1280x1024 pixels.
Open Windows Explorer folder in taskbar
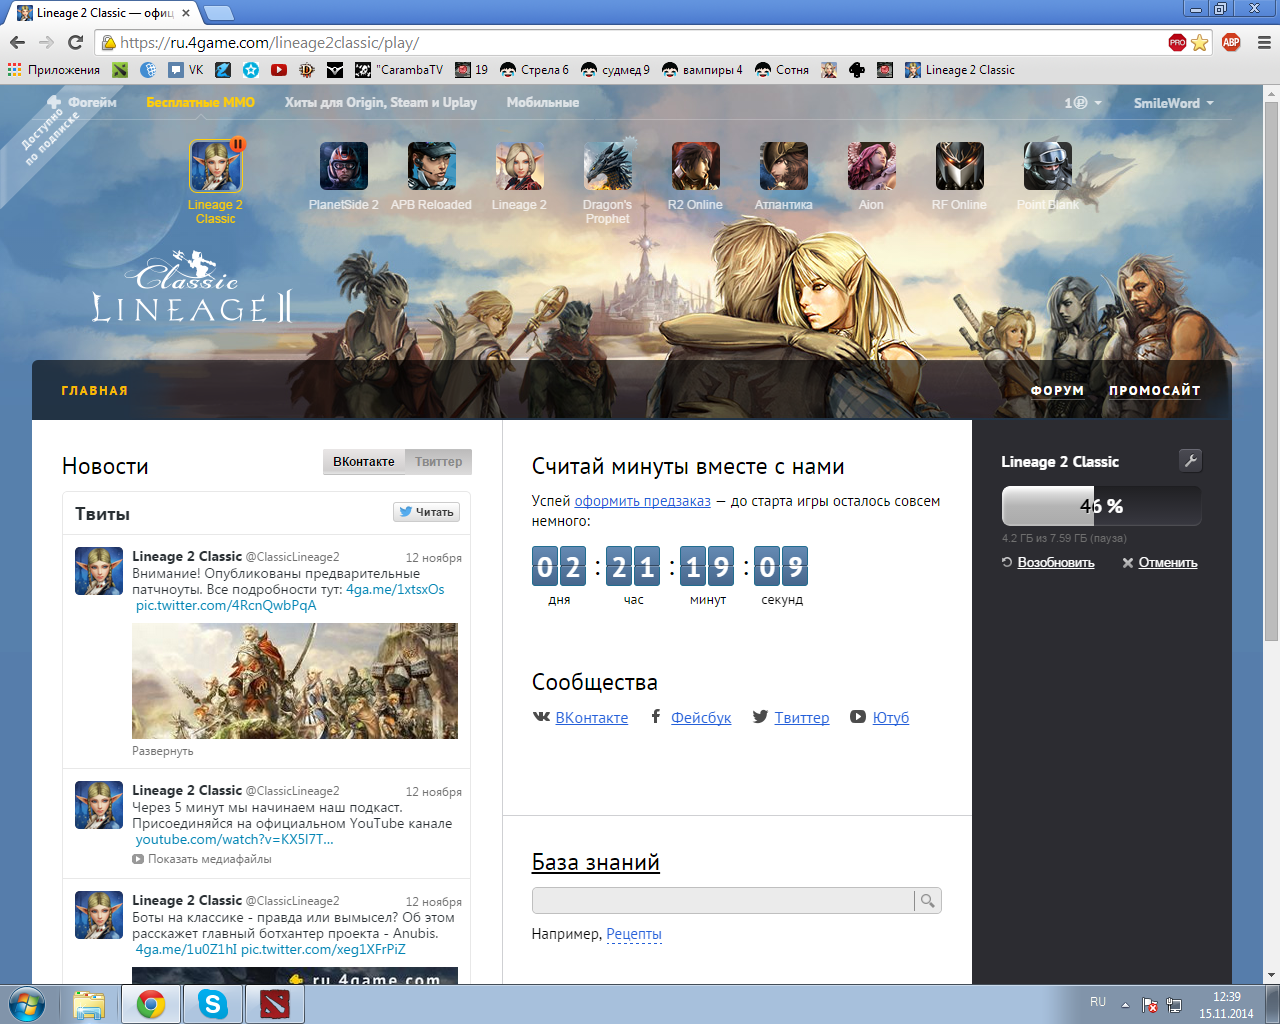pos(89,1004)
